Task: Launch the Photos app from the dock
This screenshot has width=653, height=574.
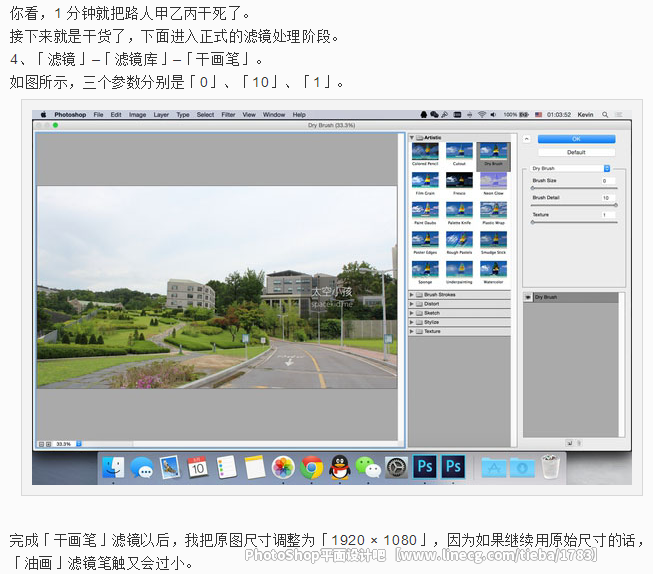Action: (x=283, y=467)
